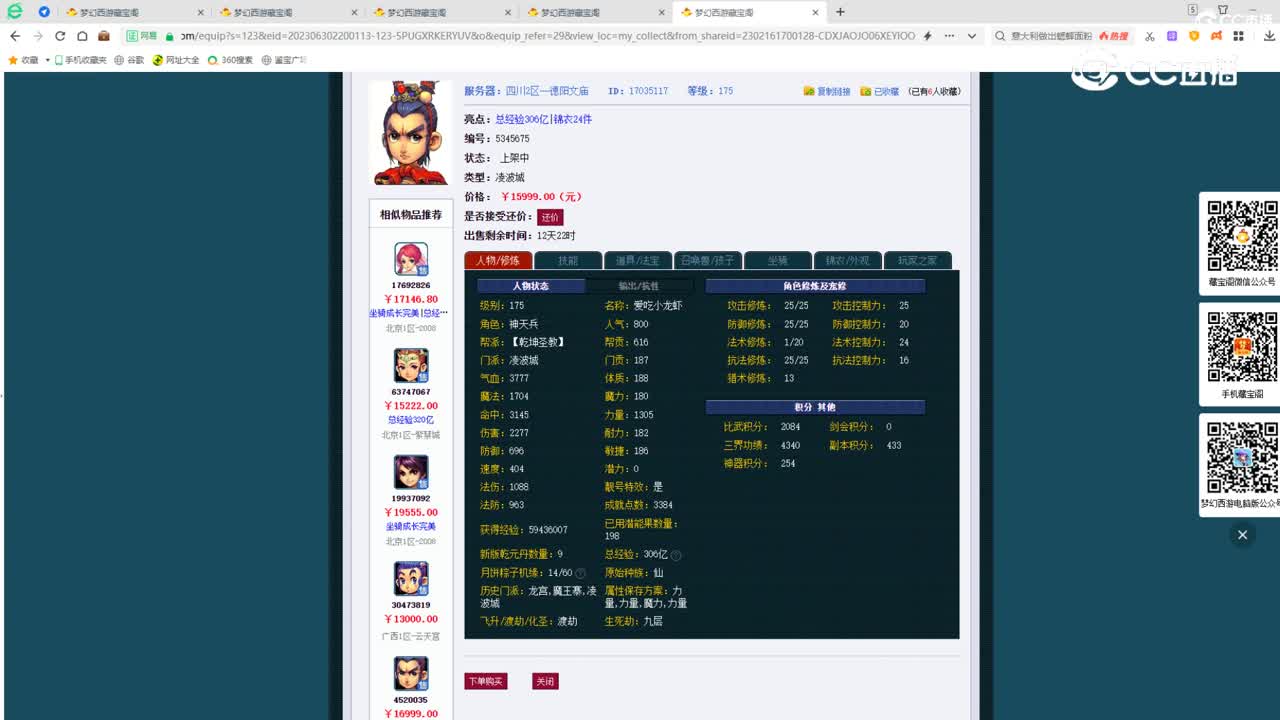Click the question mark beside 月饼粽子机缘
Image resolution: width=1280 pixels, height=720 pixels.
point(580,573)
